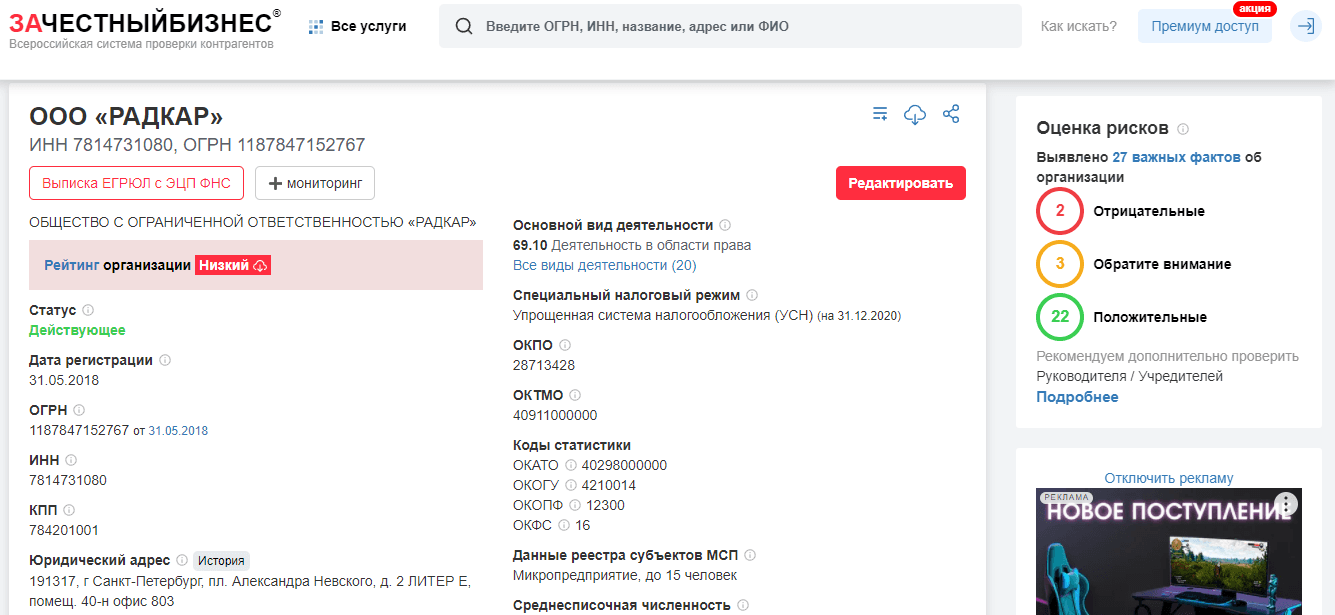The width and height of the screenshot is (1335, 615).
Task: Click the grid icon beside «Все услуги»
Action: tap(317, 26)
